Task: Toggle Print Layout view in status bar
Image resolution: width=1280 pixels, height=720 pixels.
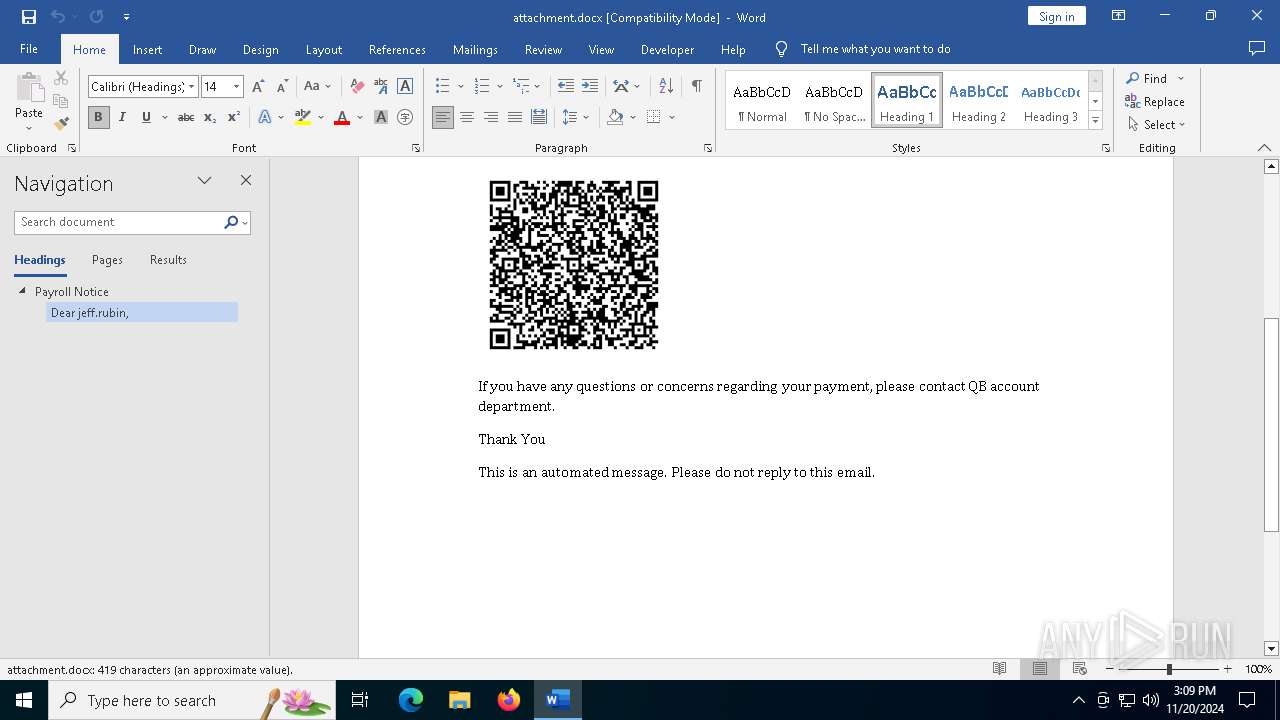Action: coord(1039,669)
